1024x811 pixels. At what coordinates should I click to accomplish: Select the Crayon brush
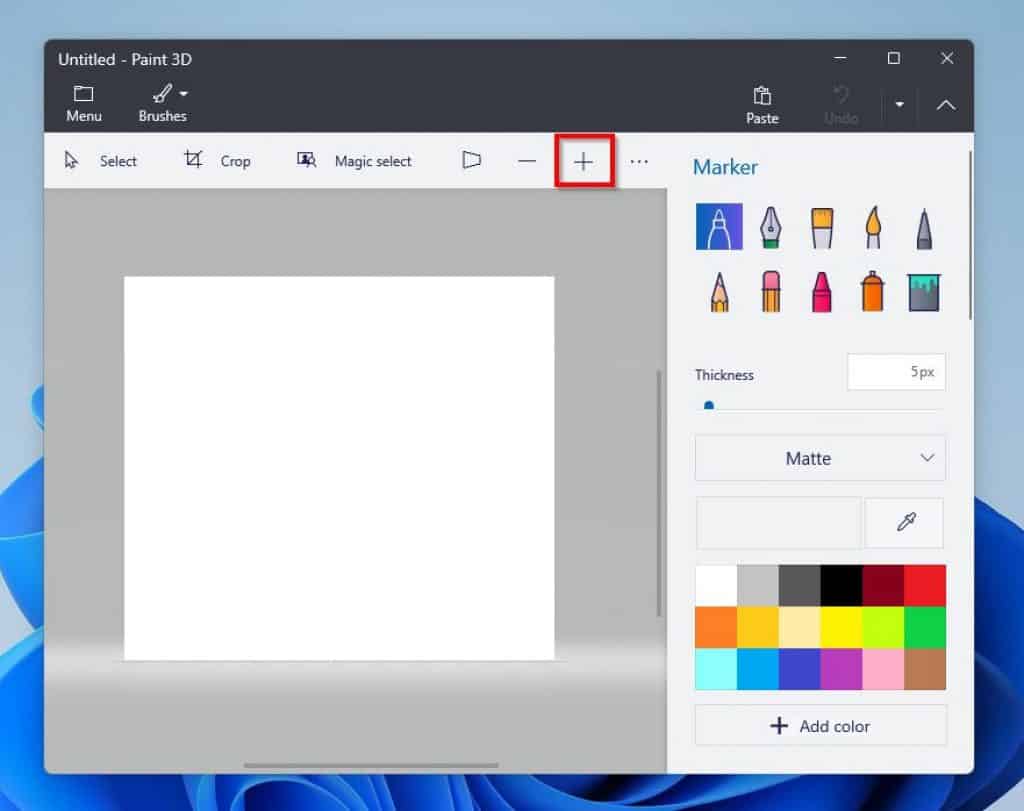tap(822, 292)
